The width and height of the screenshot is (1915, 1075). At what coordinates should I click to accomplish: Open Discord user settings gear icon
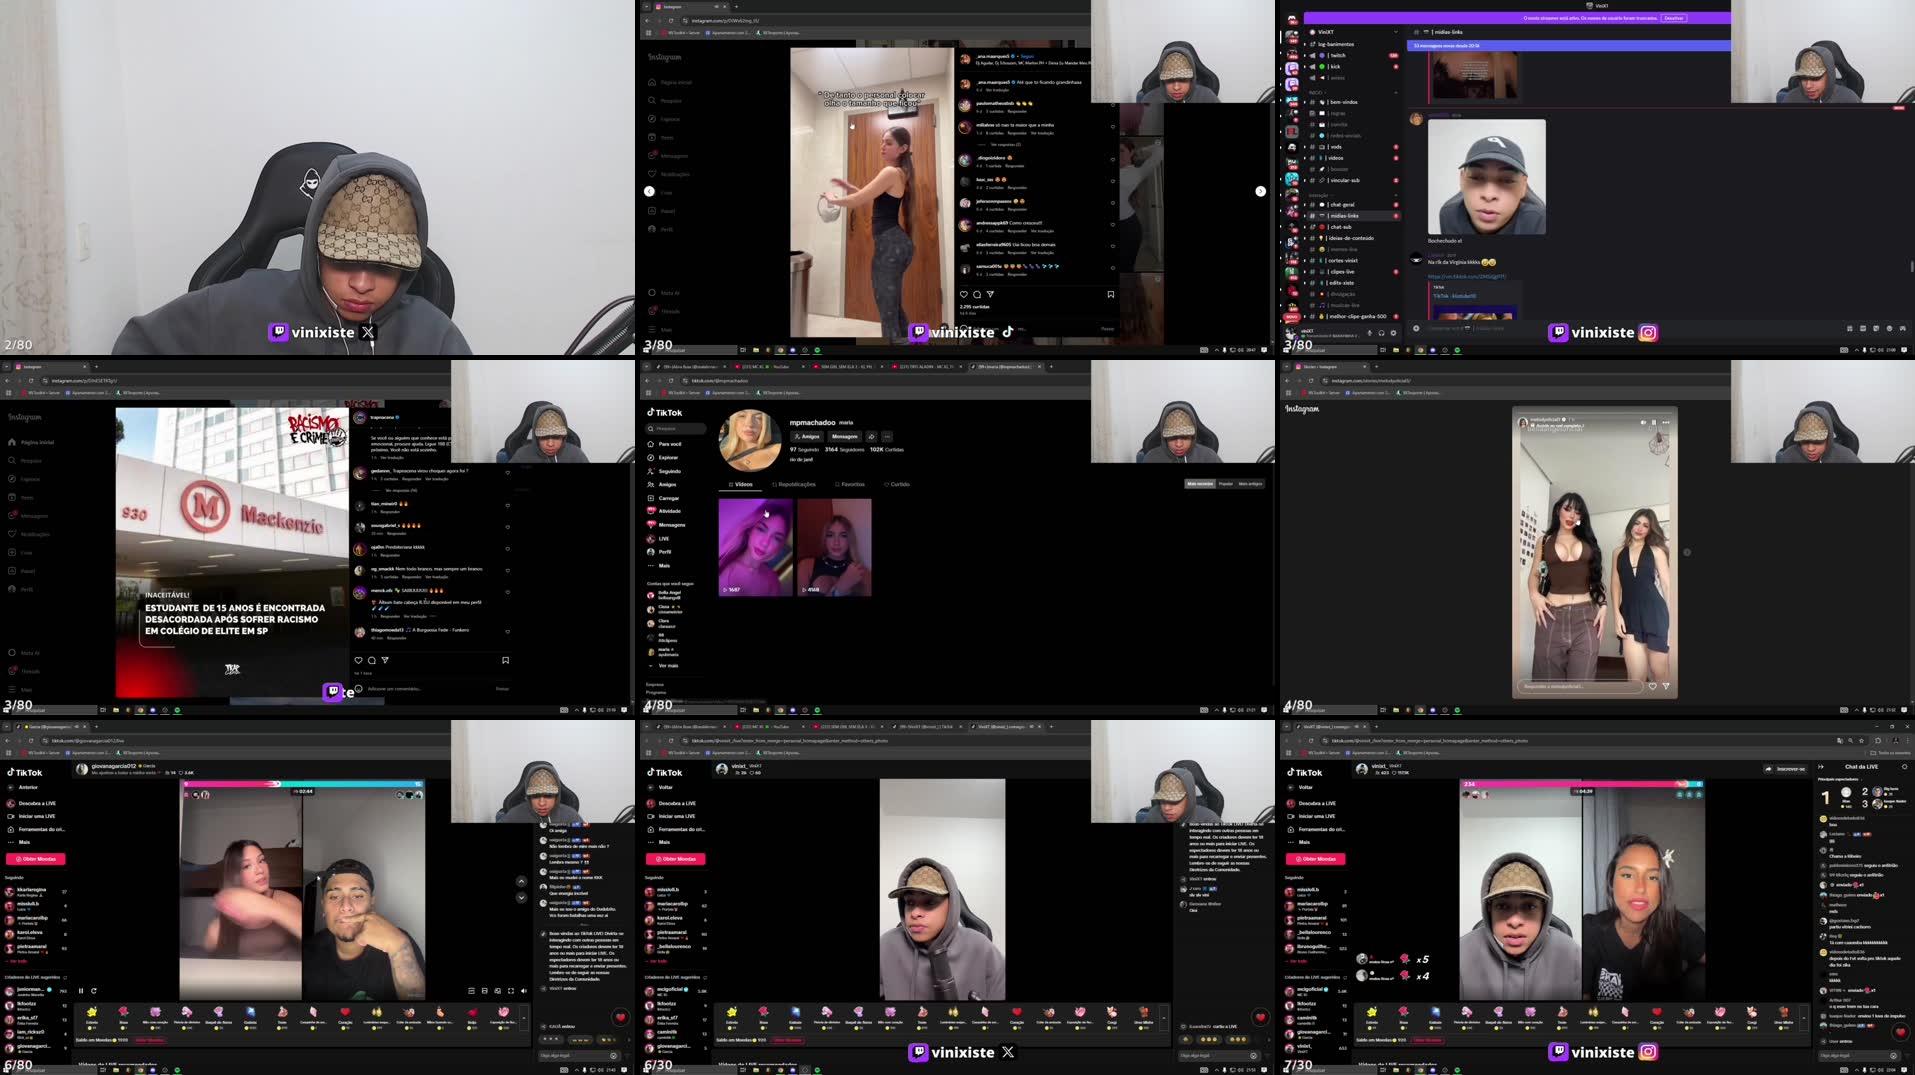(1393, 333)
